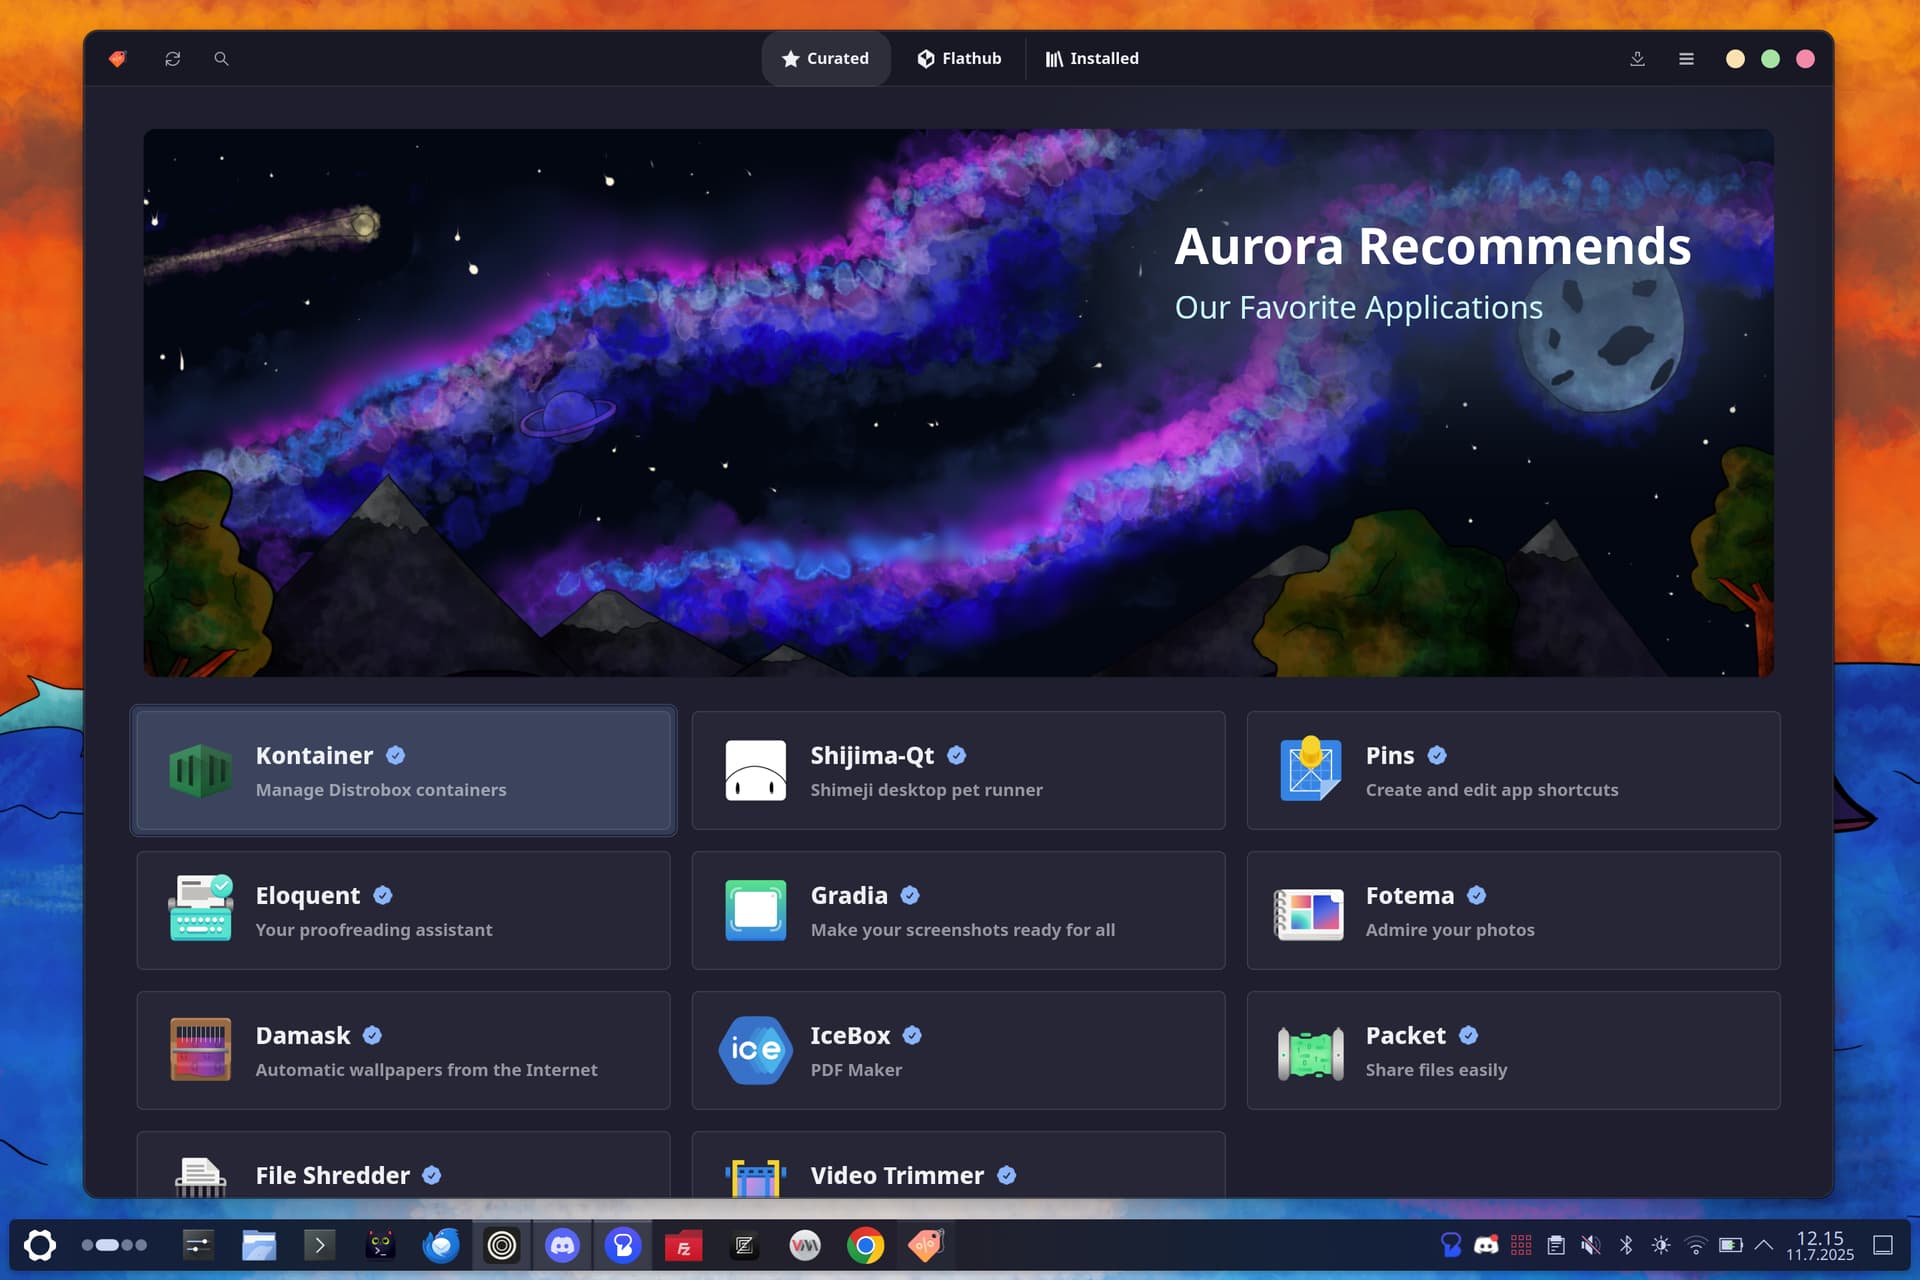Open the hamburger main menu
Viewport: 1920px width, 1280px height.
pyautogui.click(x=1686, y=59)
